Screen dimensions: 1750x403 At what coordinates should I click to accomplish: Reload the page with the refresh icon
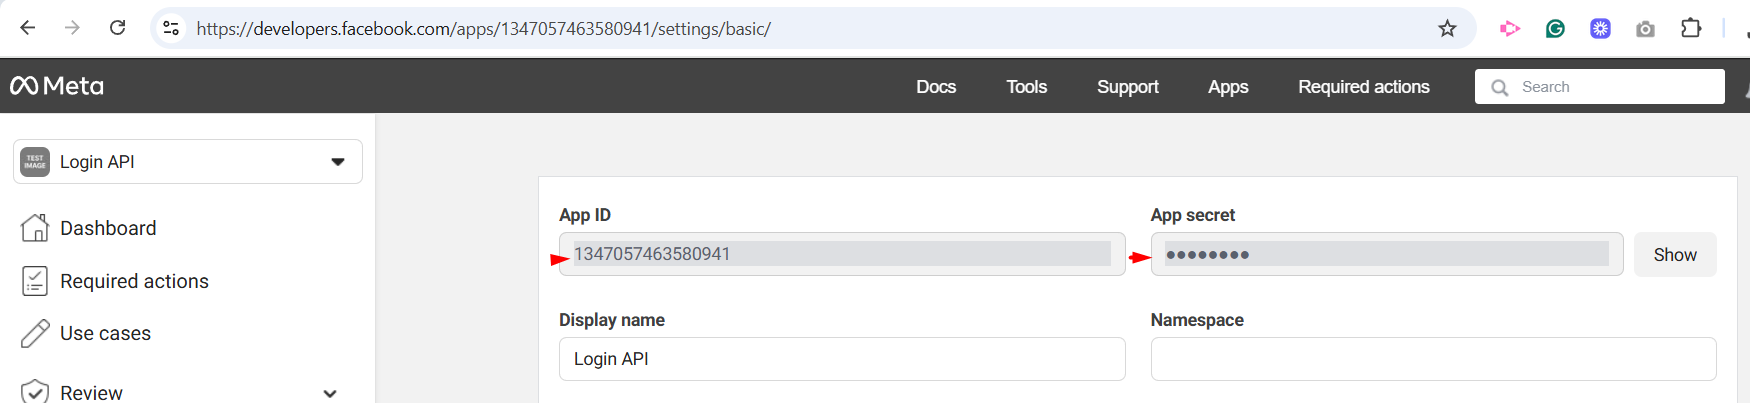coord(117,28)
